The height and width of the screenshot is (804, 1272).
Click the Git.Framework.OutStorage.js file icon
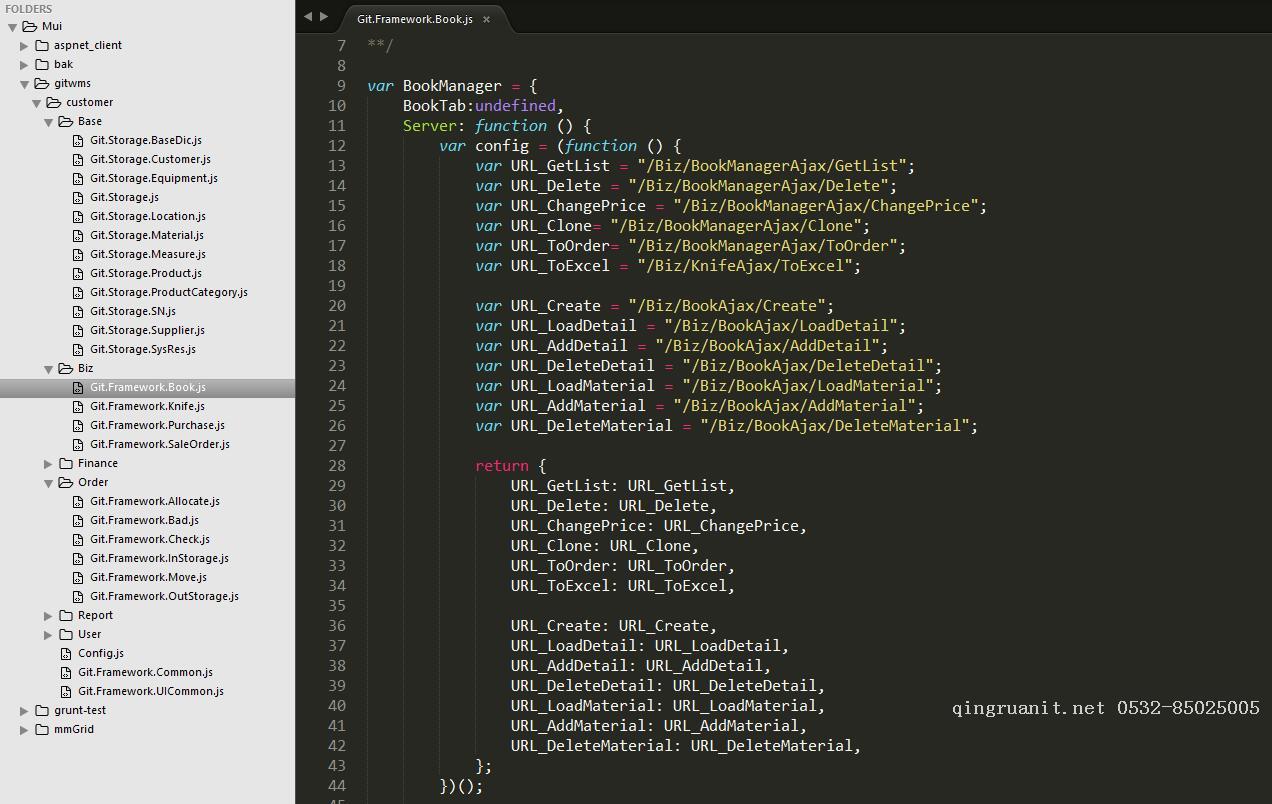(78, 596)
